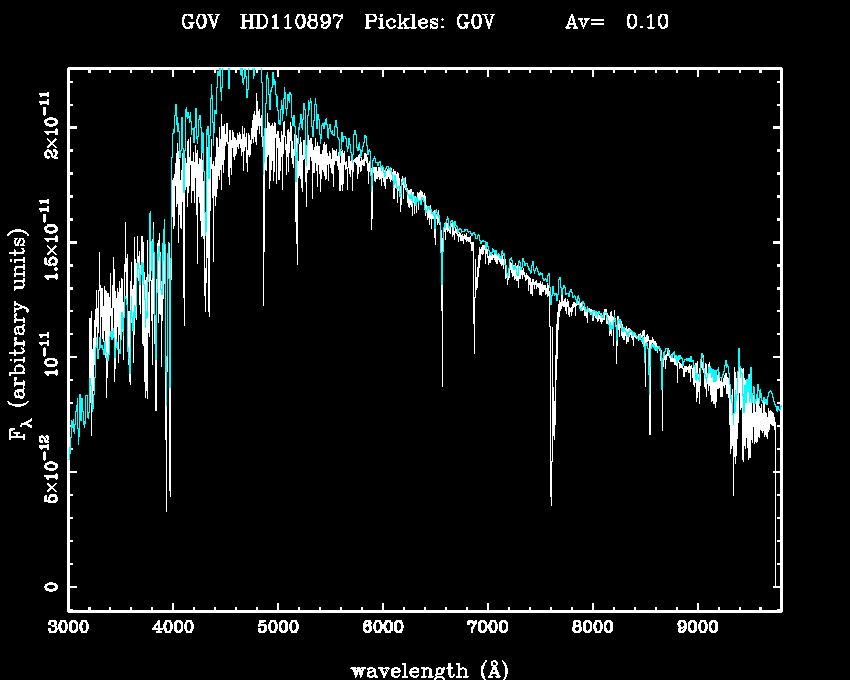Click the 9000 wavelength tick label
This screenshot has width=850, height=680.
point(697,629)
